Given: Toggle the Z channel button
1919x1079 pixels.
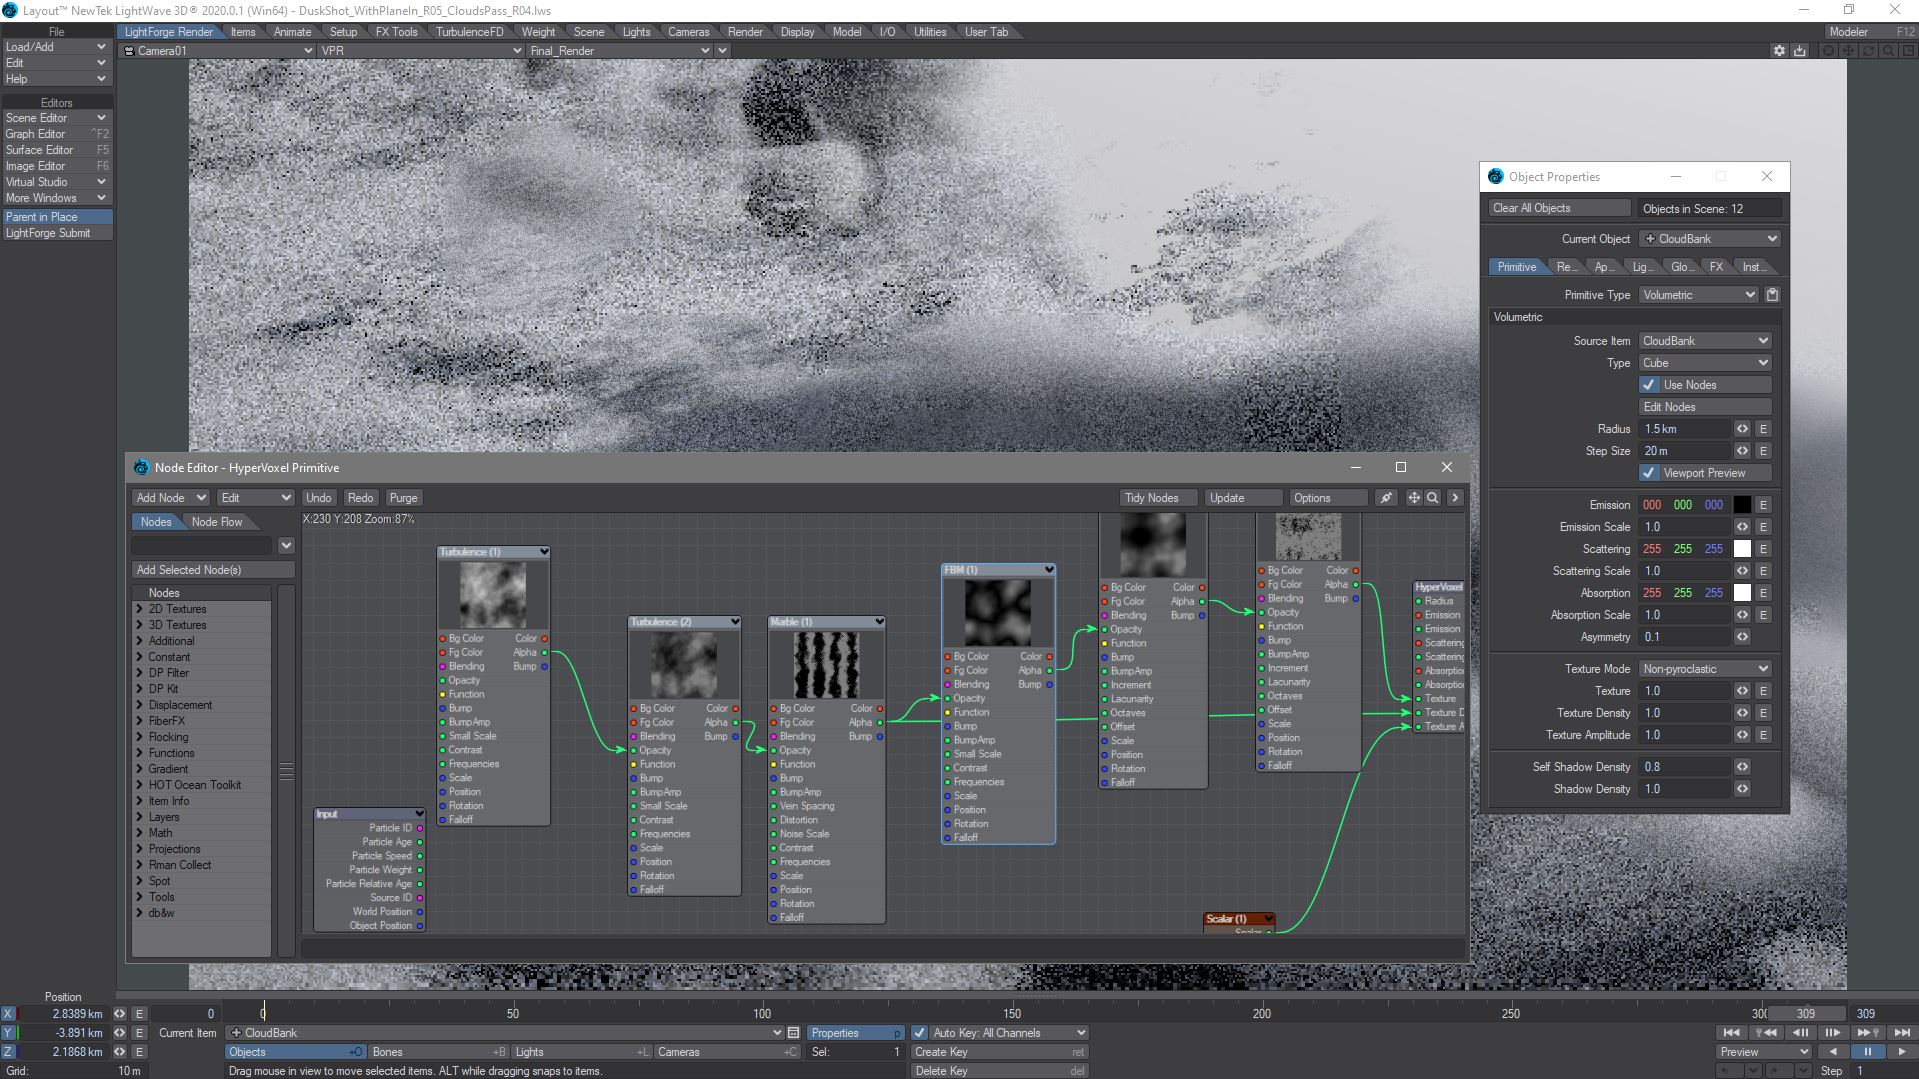Looking at the screenshot, I should coord(8,1052).
